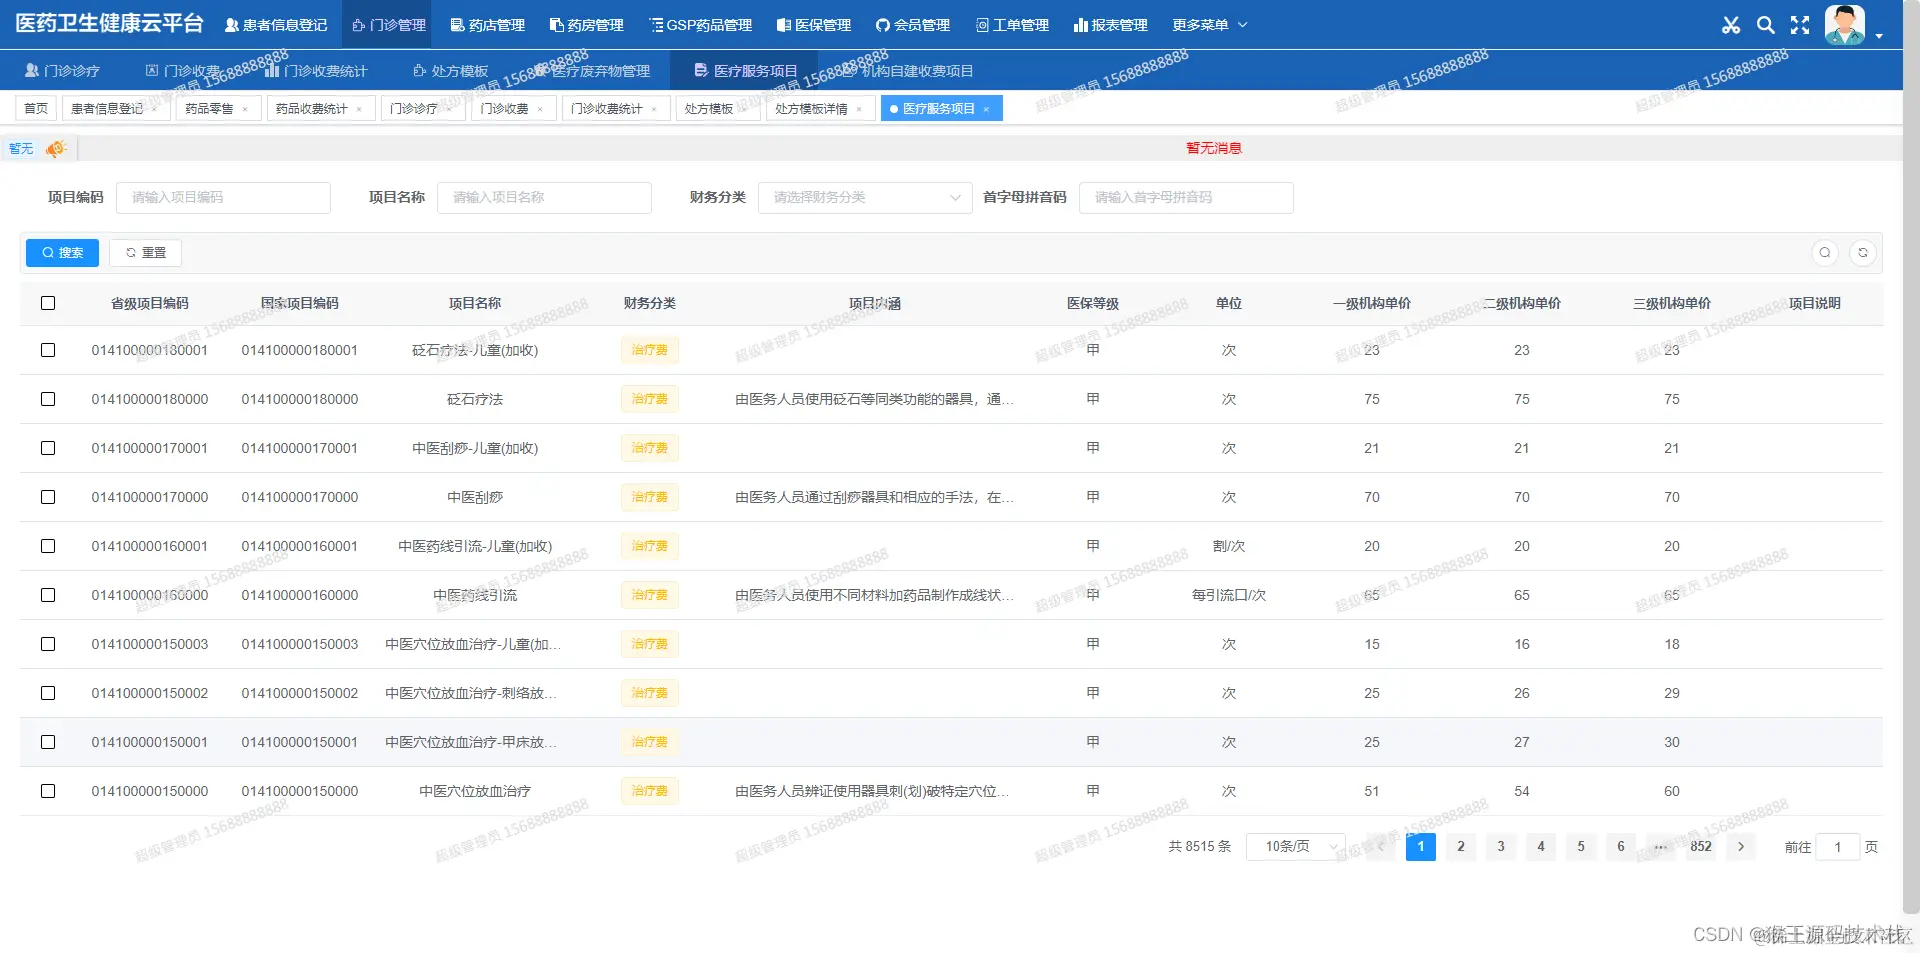
Task: Click the 报表管理 chart icon in navbar
Action: pyautogui.click(x=1111, y=25)
